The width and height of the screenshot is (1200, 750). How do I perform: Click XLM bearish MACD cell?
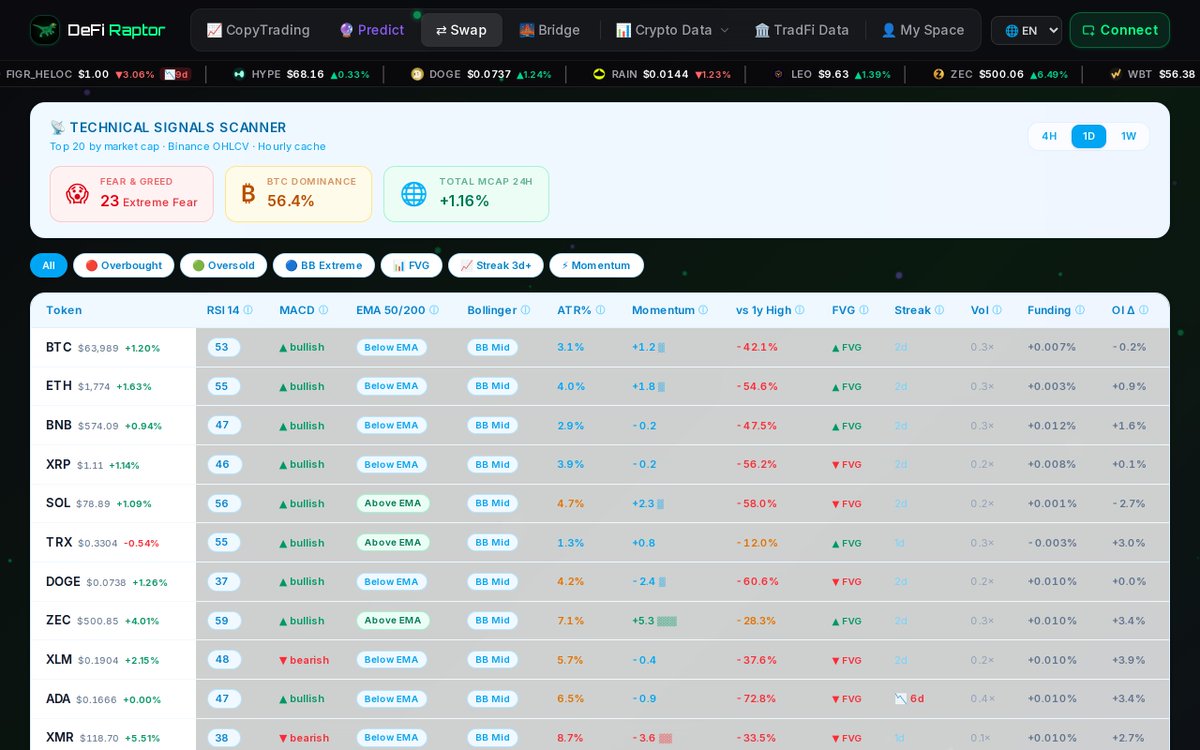[x=304, y=659]
